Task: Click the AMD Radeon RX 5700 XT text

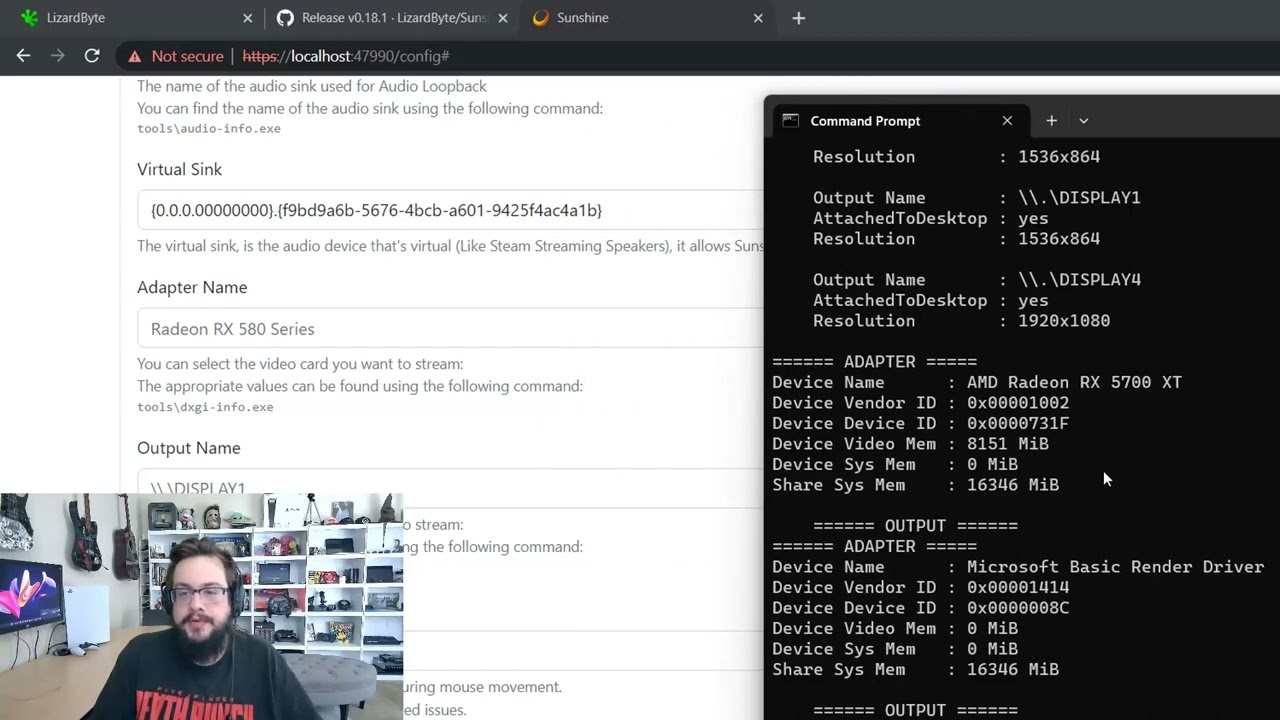Action: 1074,382
